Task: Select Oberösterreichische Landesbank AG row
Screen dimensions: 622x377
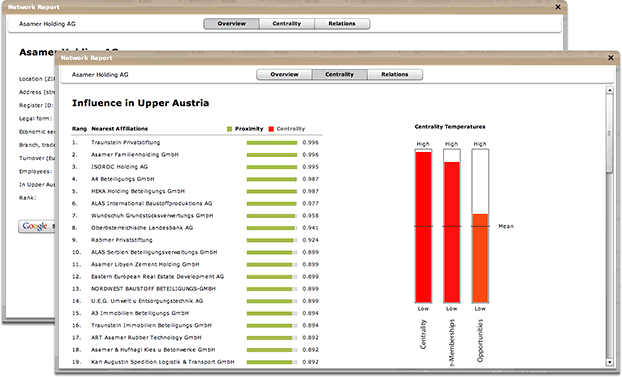Action: [196, 228]
